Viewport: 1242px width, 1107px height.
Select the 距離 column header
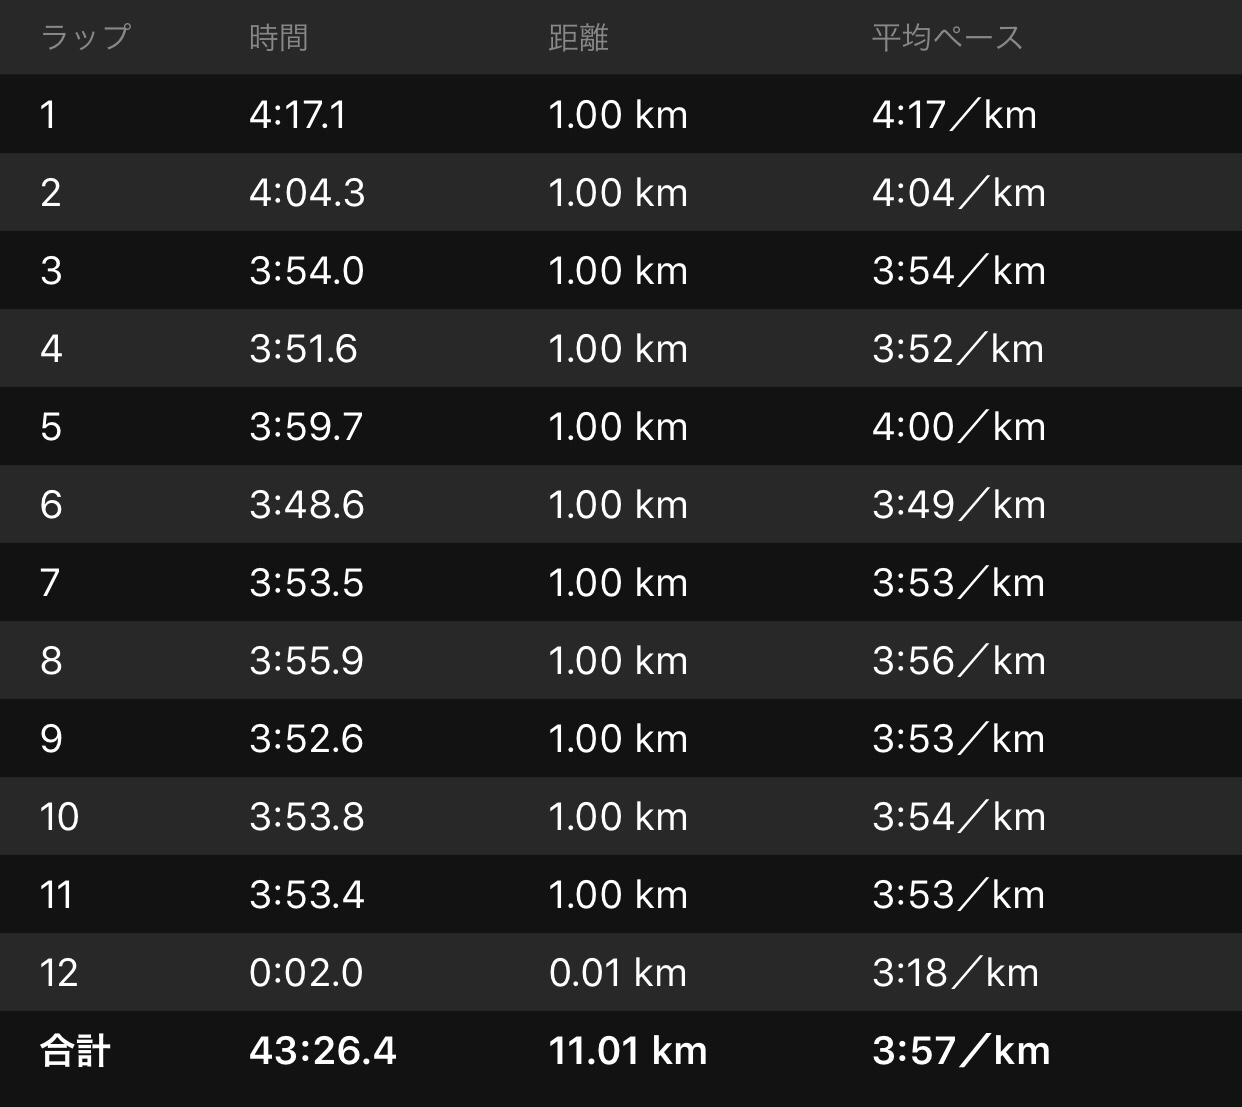click(x=578, y=38)
